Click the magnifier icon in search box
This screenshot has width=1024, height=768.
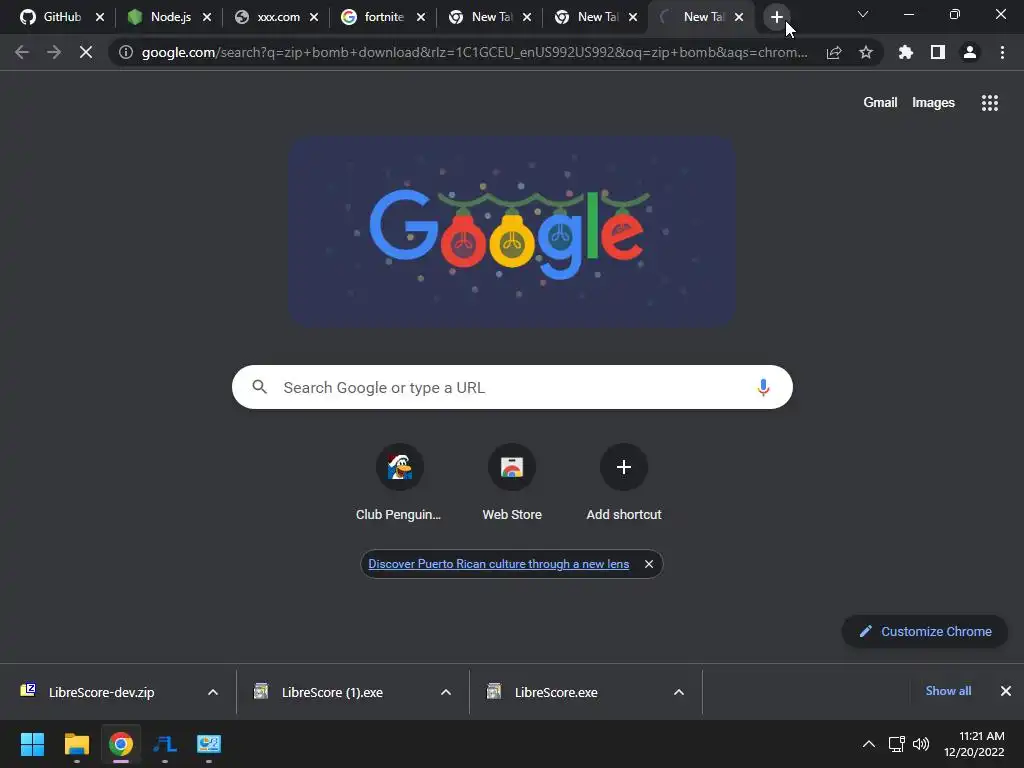[x=259, y=387]
